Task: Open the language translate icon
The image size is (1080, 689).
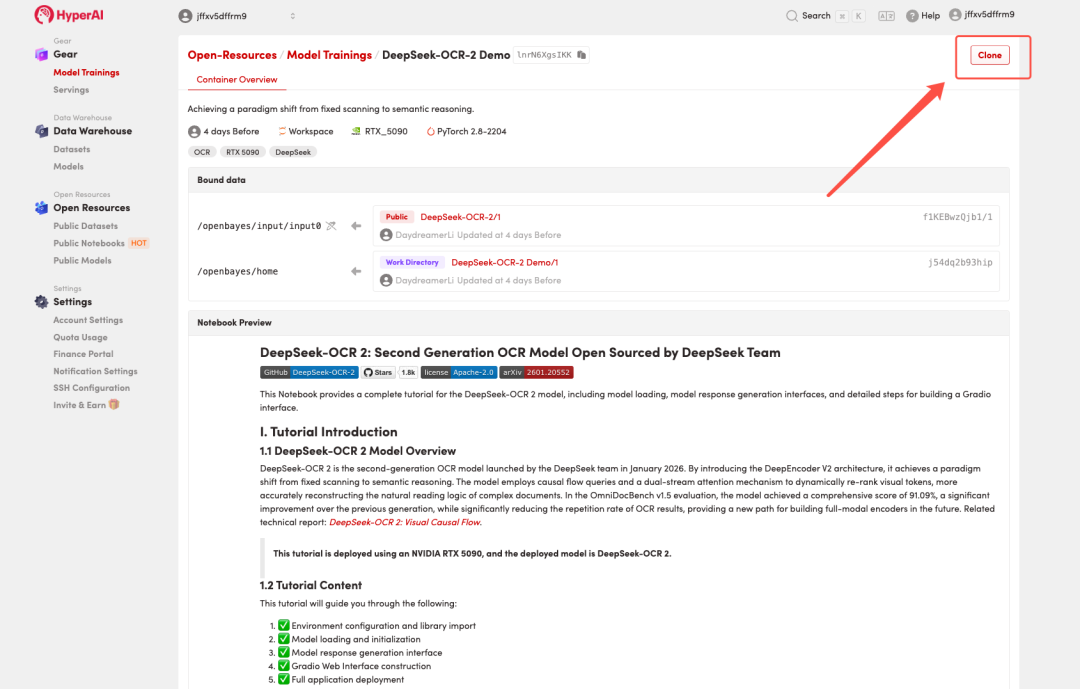Action: coord(886,16)
